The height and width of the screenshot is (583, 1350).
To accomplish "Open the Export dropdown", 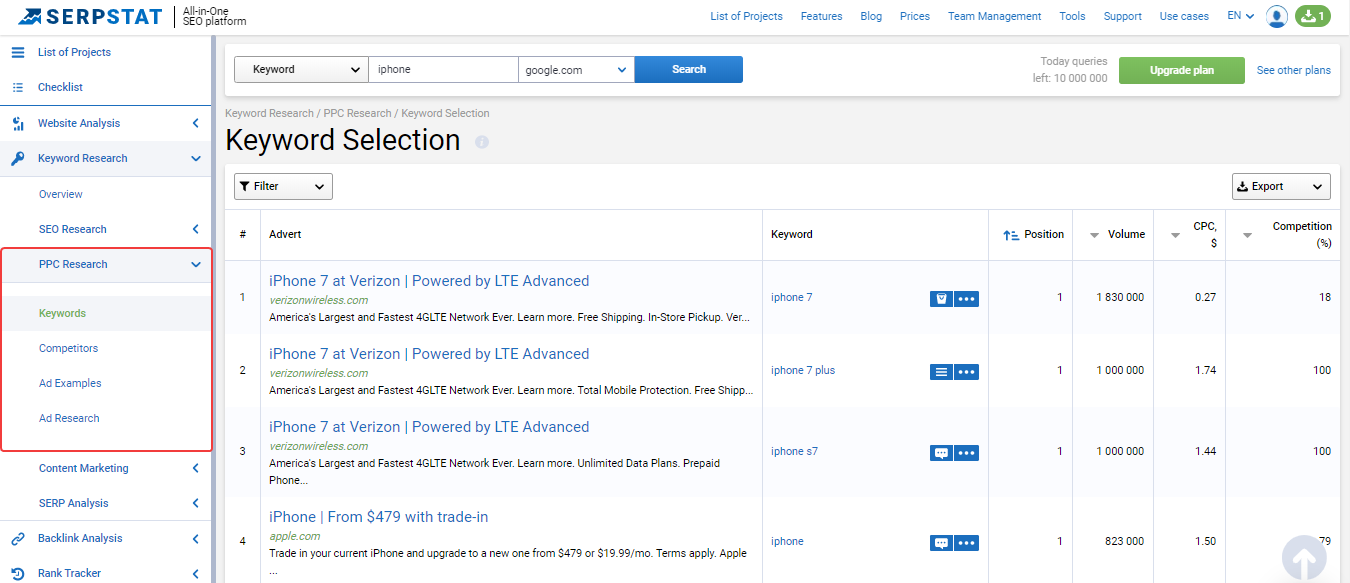I will (1281, 187).
